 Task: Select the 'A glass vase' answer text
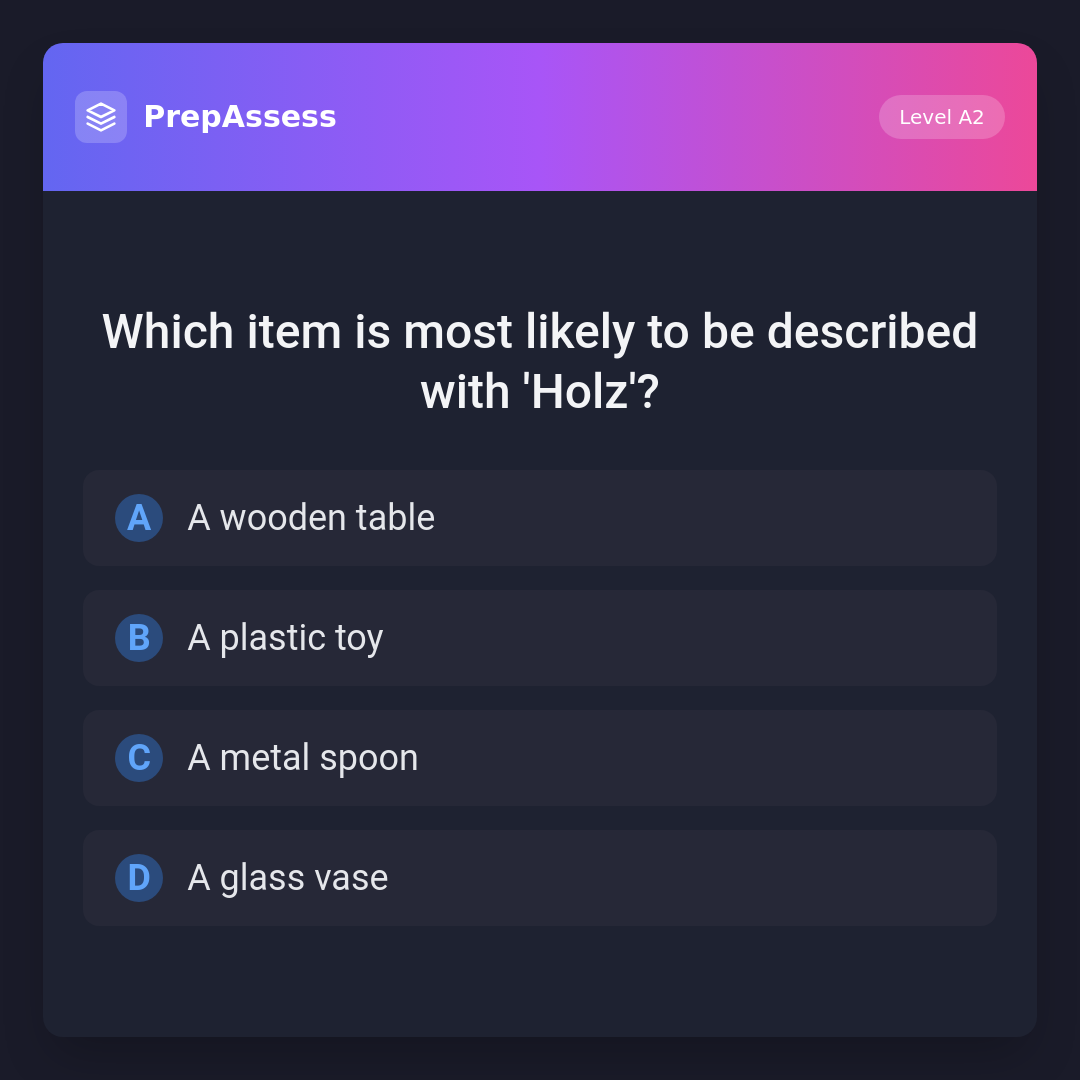tap(288, 878)
